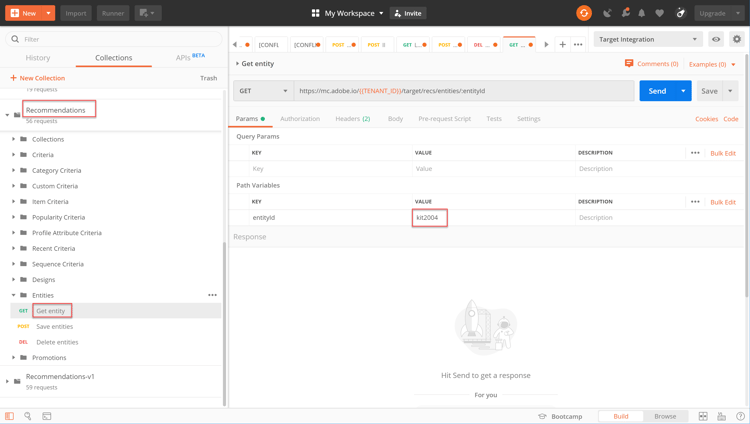Open the HTTP method GET dropdown
The height and width of the screenshot is (424, 750).
(264, 90)
